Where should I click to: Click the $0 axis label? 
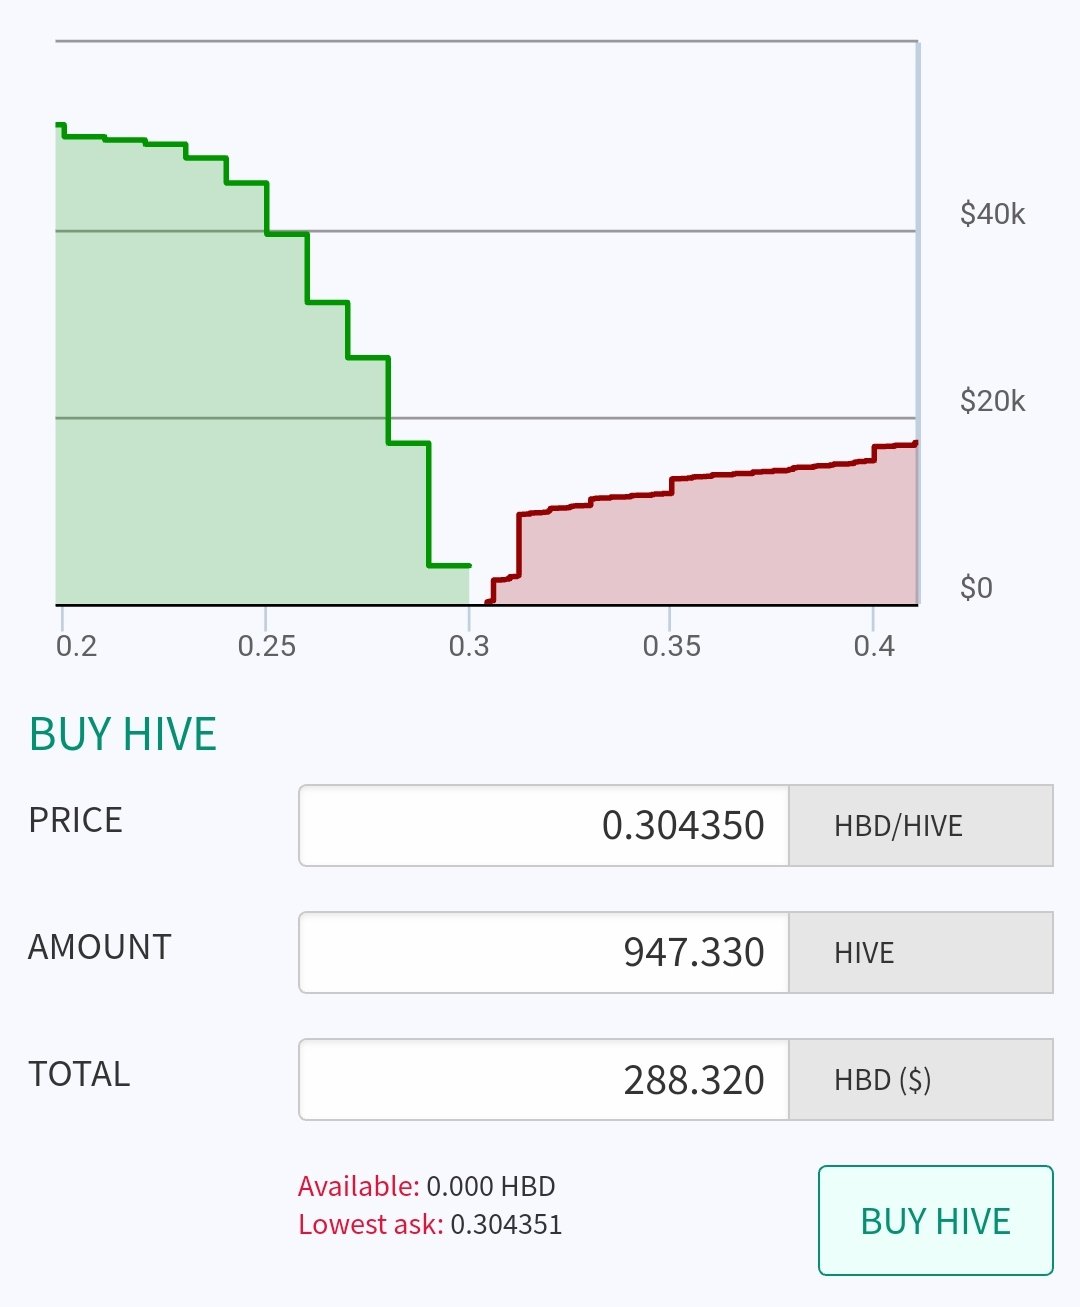coord(977,587)
